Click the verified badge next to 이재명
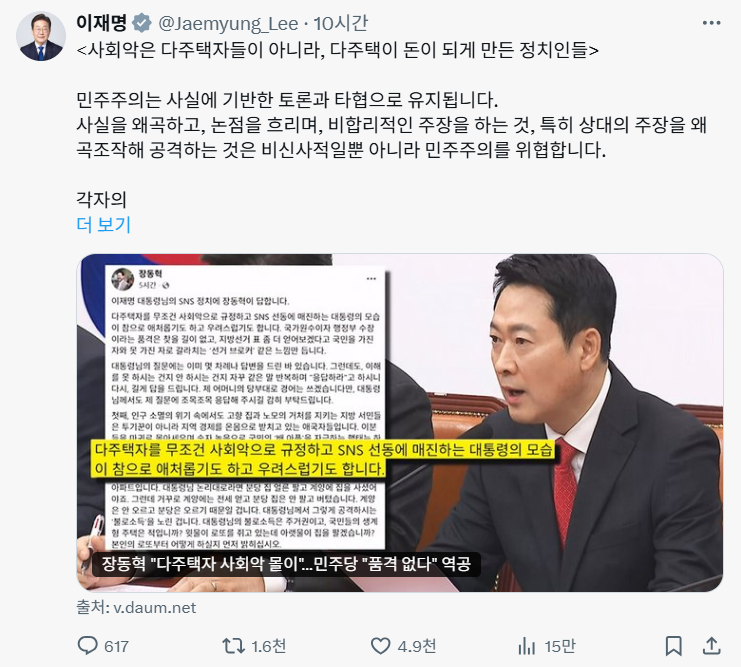 [x=141, y=23]
